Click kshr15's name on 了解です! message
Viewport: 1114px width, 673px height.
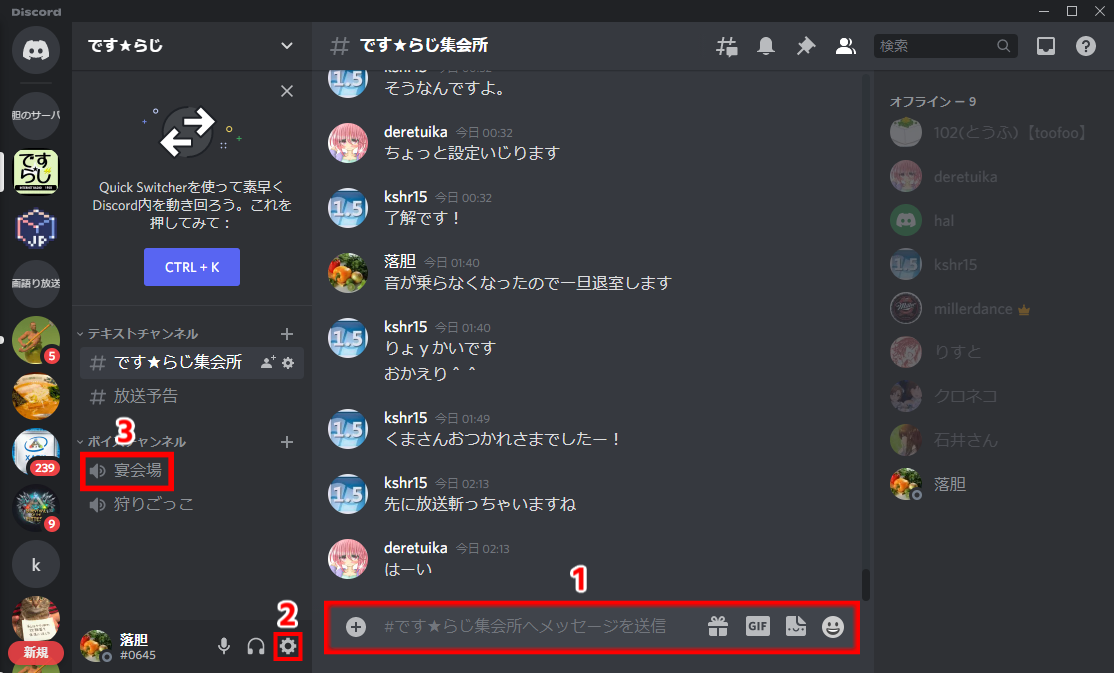click(x=406, y=197)
